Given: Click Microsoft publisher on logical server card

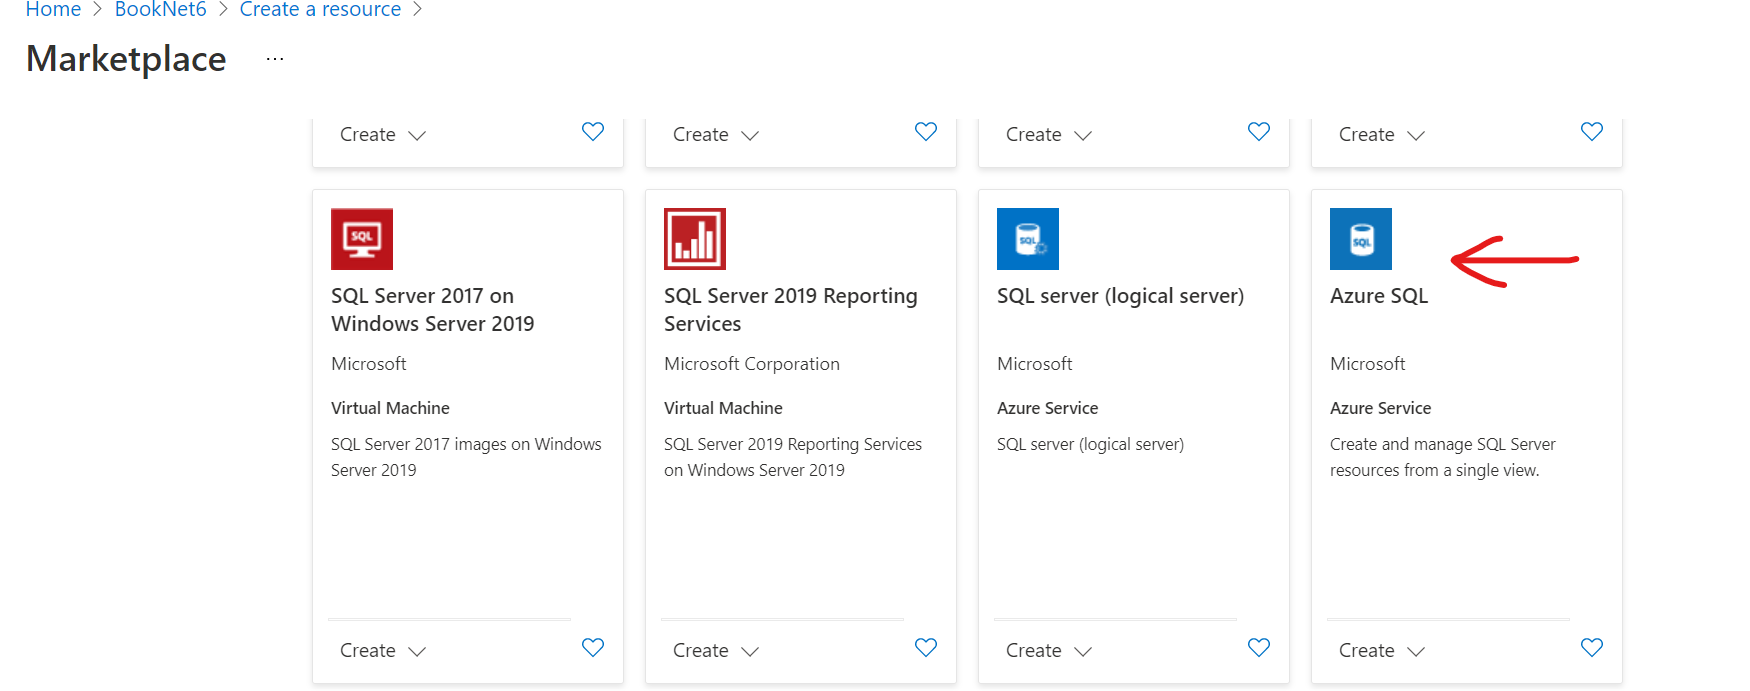Looking at the screenshot, I should (x=1034, y=364).
